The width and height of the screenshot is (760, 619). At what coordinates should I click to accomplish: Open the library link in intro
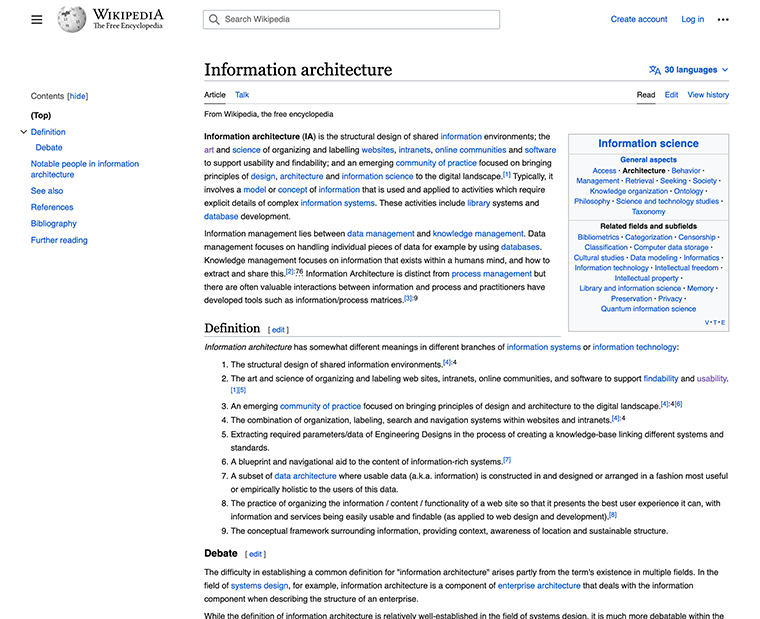(478, 203)
